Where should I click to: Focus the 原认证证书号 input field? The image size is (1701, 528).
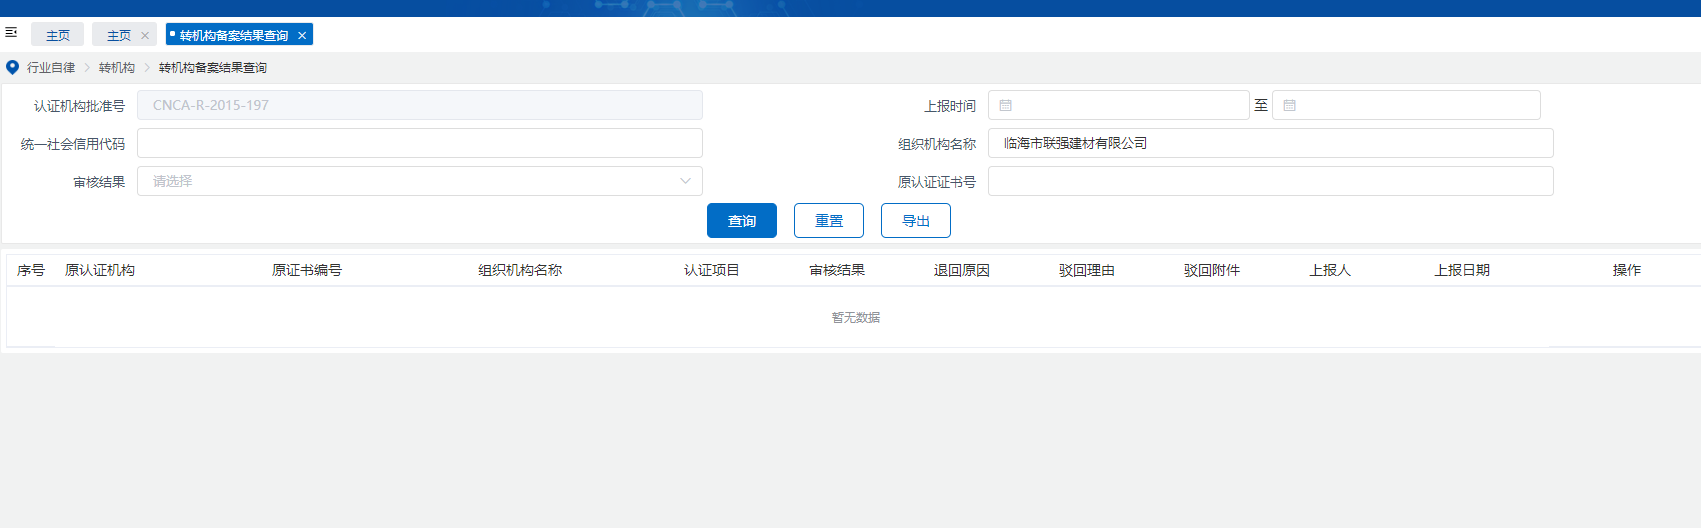coord(1271,181)
